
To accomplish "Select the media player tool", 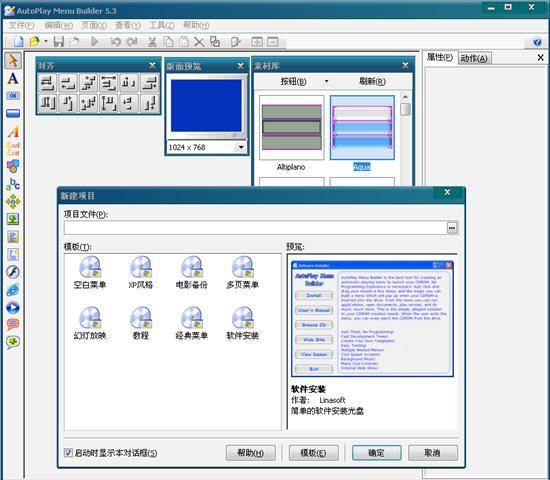I will [x=13, y=307].
